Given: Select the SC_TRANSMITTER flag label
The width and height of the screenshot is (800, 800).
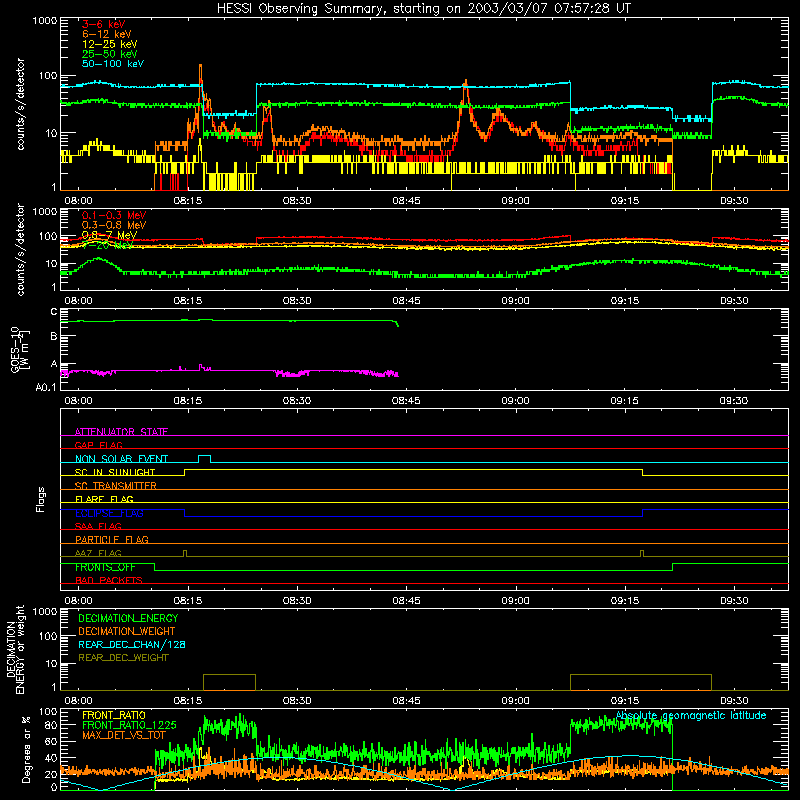Looking at the screenshot, I should (116, 486).
